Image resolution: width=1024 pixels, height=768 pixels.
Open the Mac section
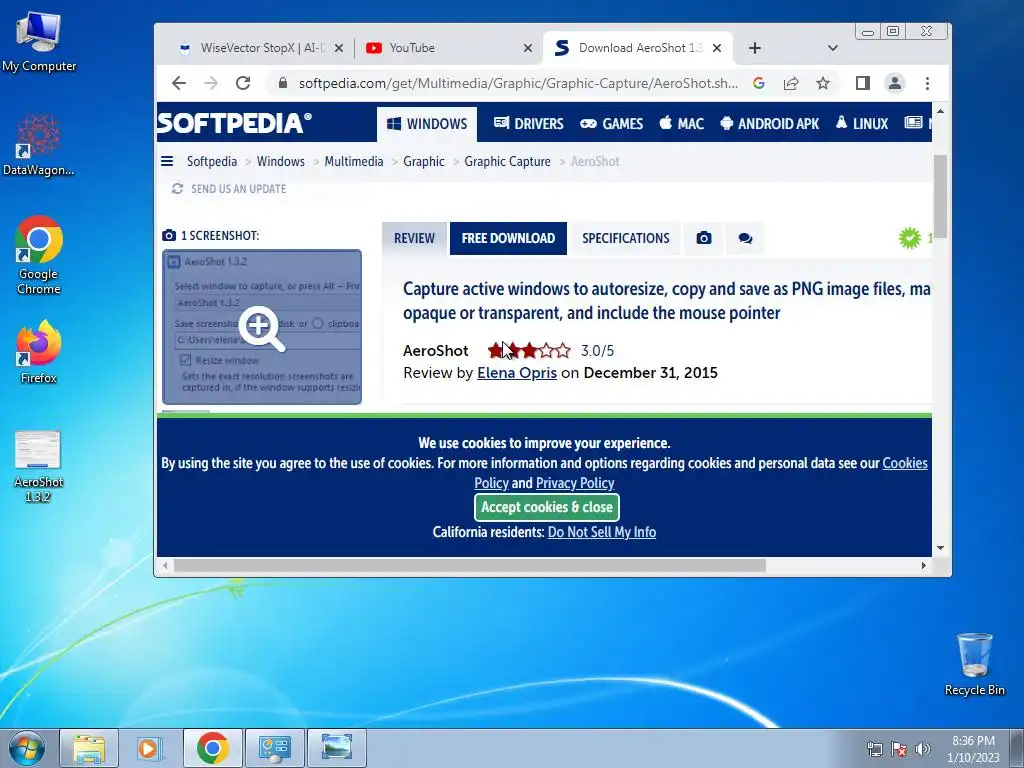click(682, 123)
